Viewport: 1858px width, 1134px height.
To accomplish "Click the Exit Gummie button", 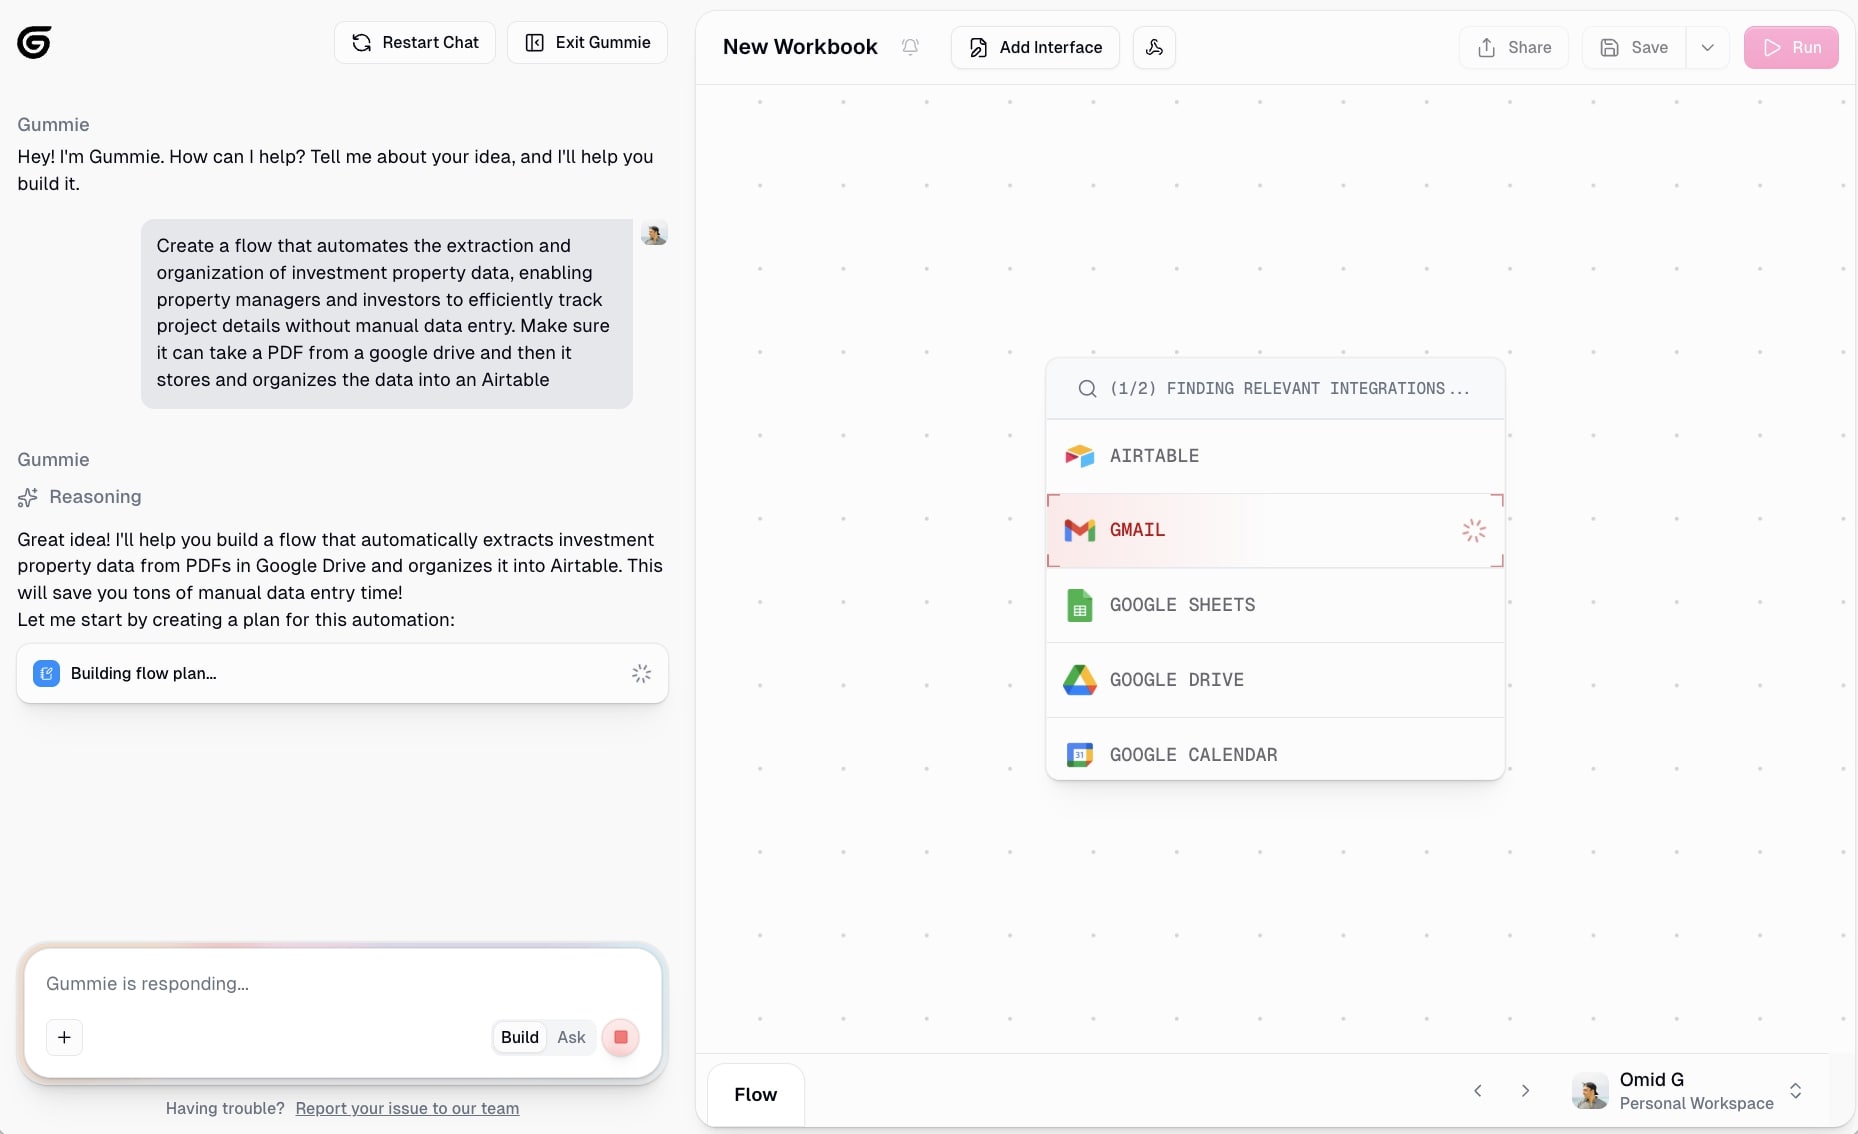I will tap(588, 42).
